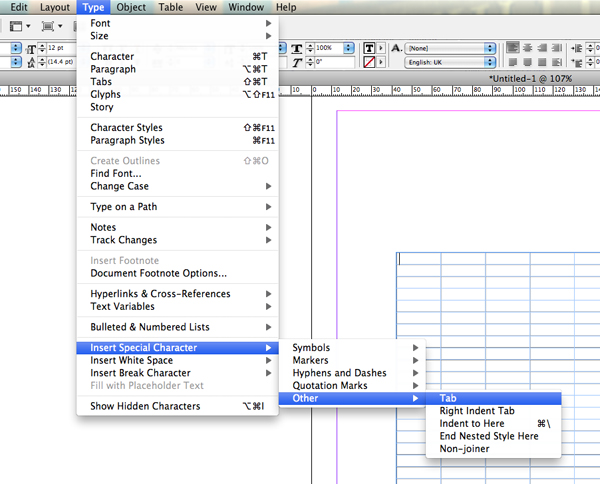Choose Tab from the Other submenu
The image size is (600, 484).
pyautogui.click(x=494, y=398)
